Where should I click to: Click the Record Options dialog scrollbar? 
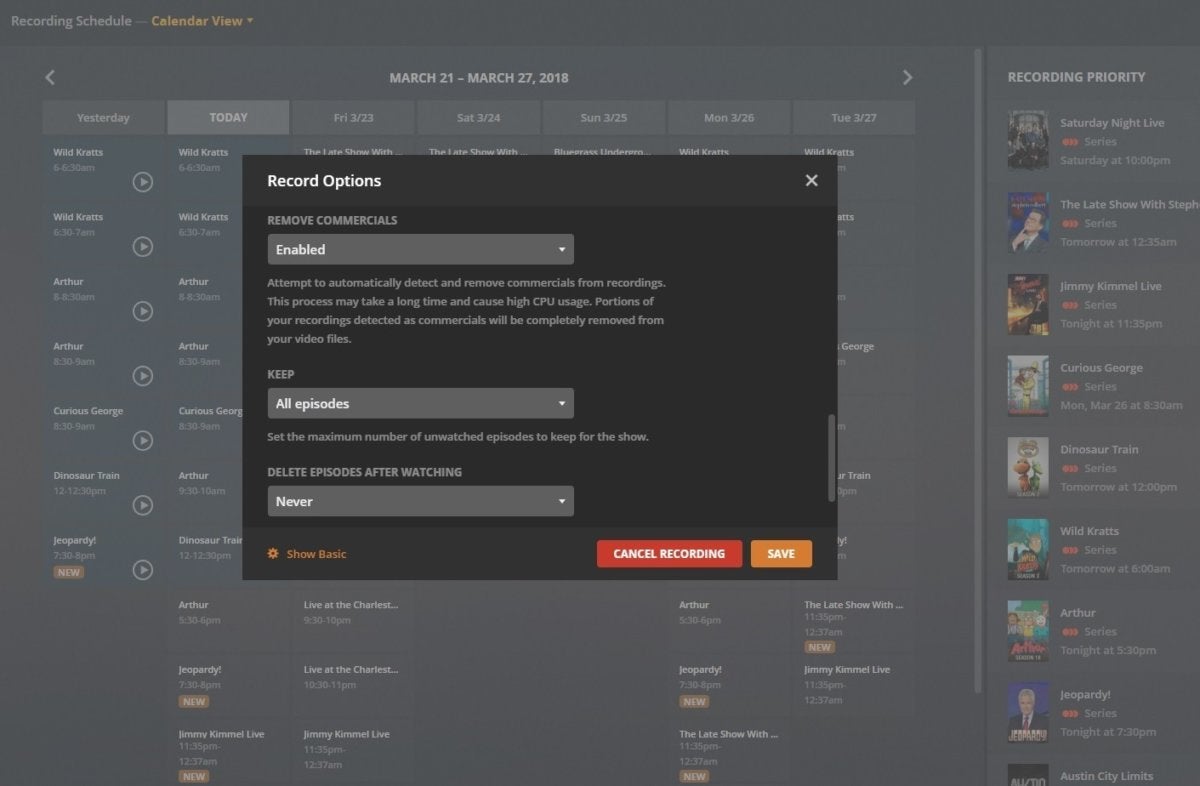point(831,458)
